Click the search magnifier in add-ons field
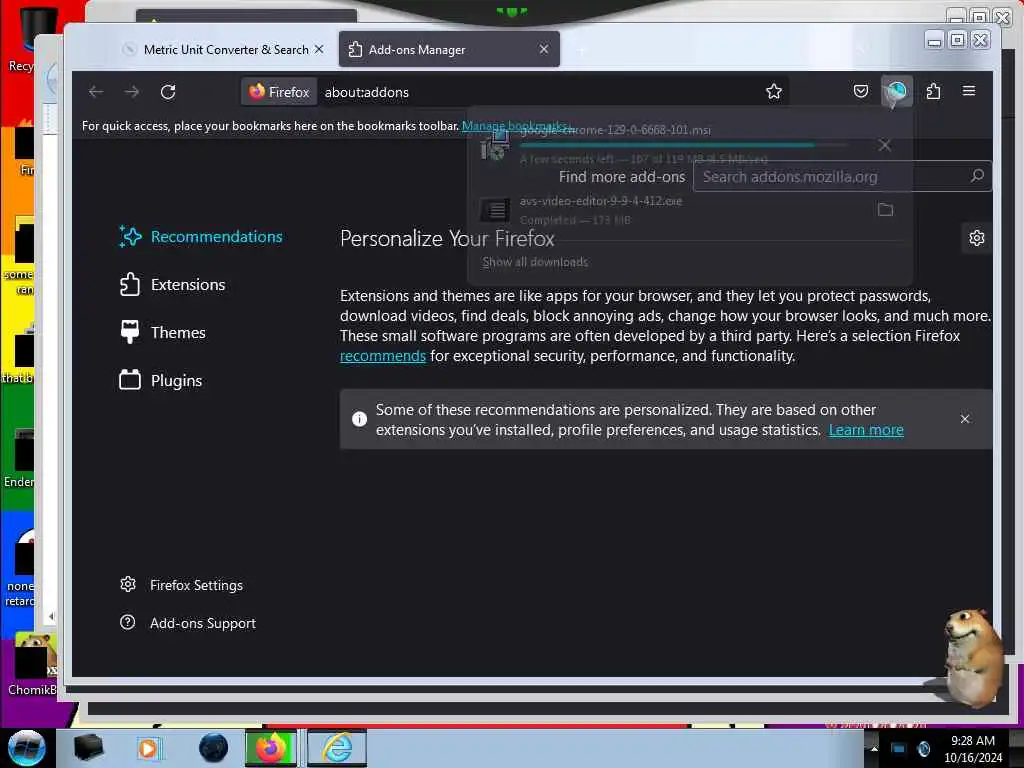 point(977,176)
